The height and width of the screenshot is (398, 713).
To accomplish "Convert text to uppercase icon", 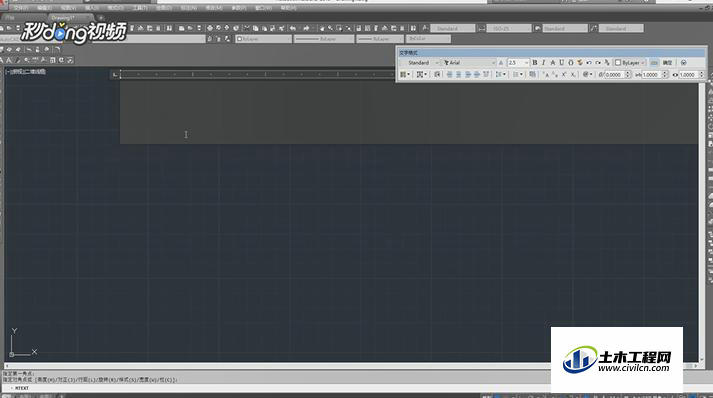I will [x=547, y=75].
